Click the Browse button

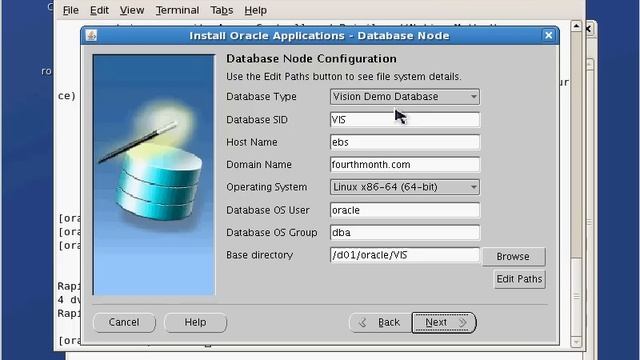513,256
